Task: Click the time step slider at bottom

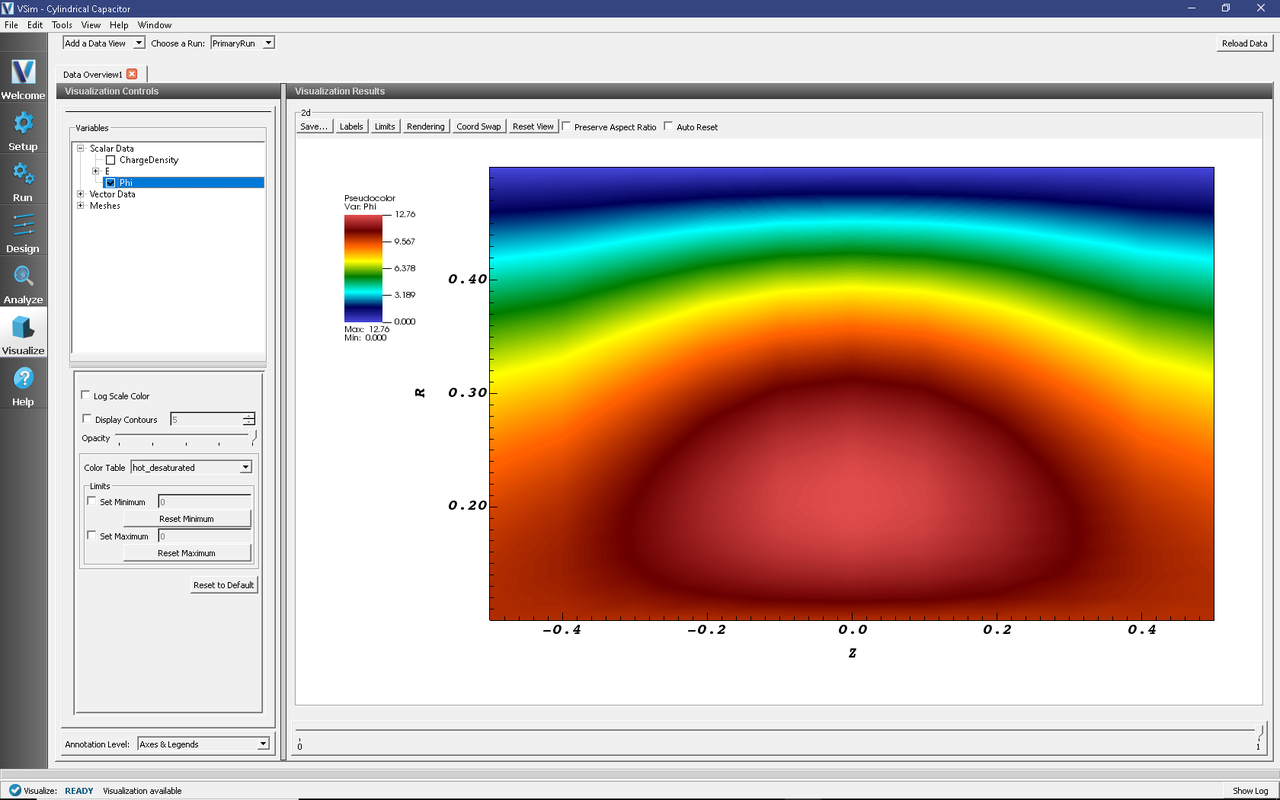Action: click(781, 732)
